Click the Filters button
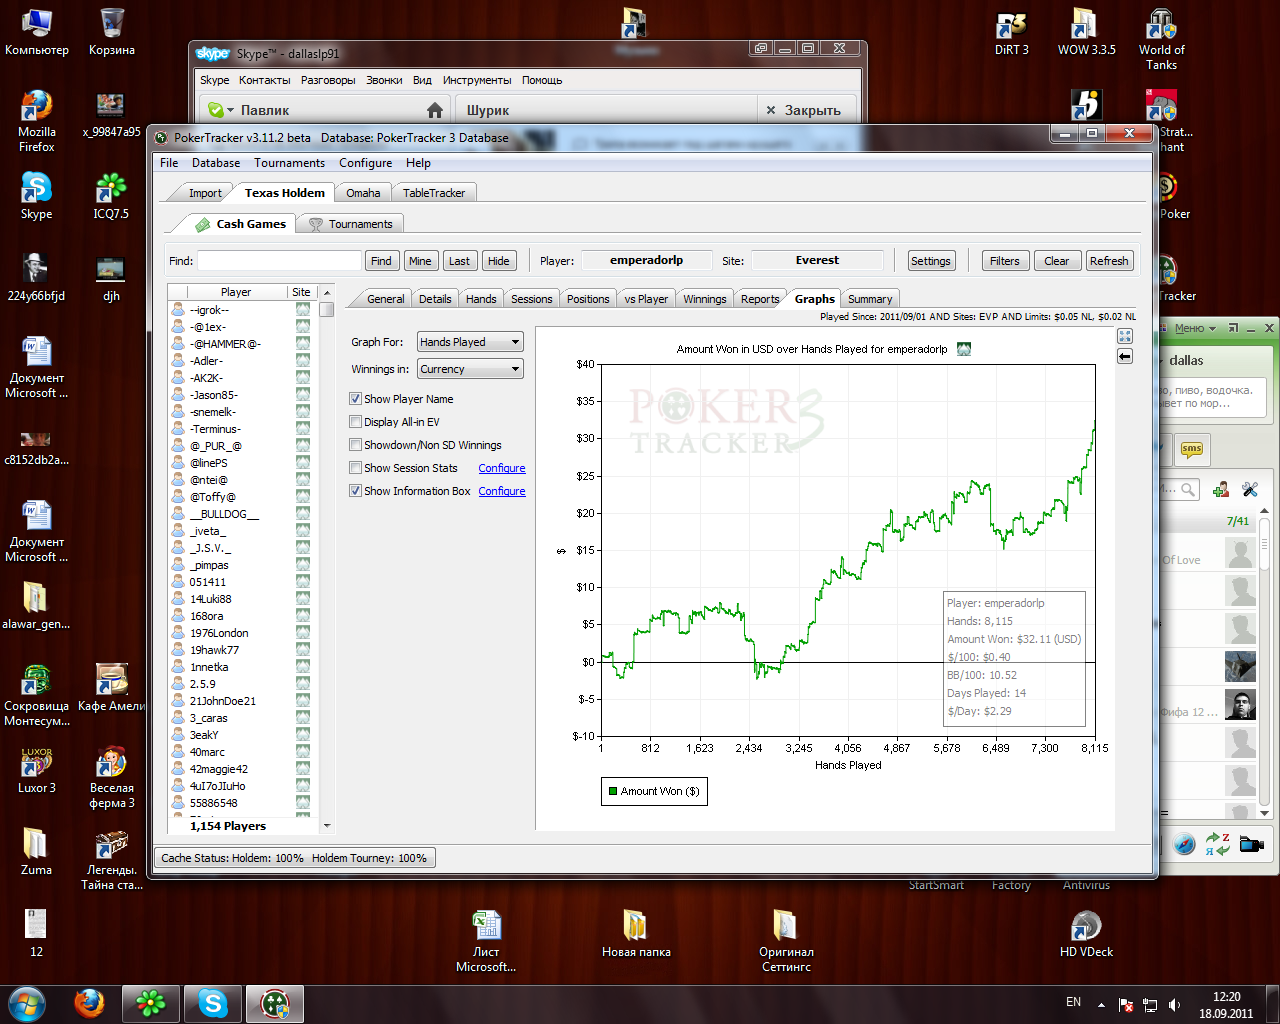 pos(1004,261)
